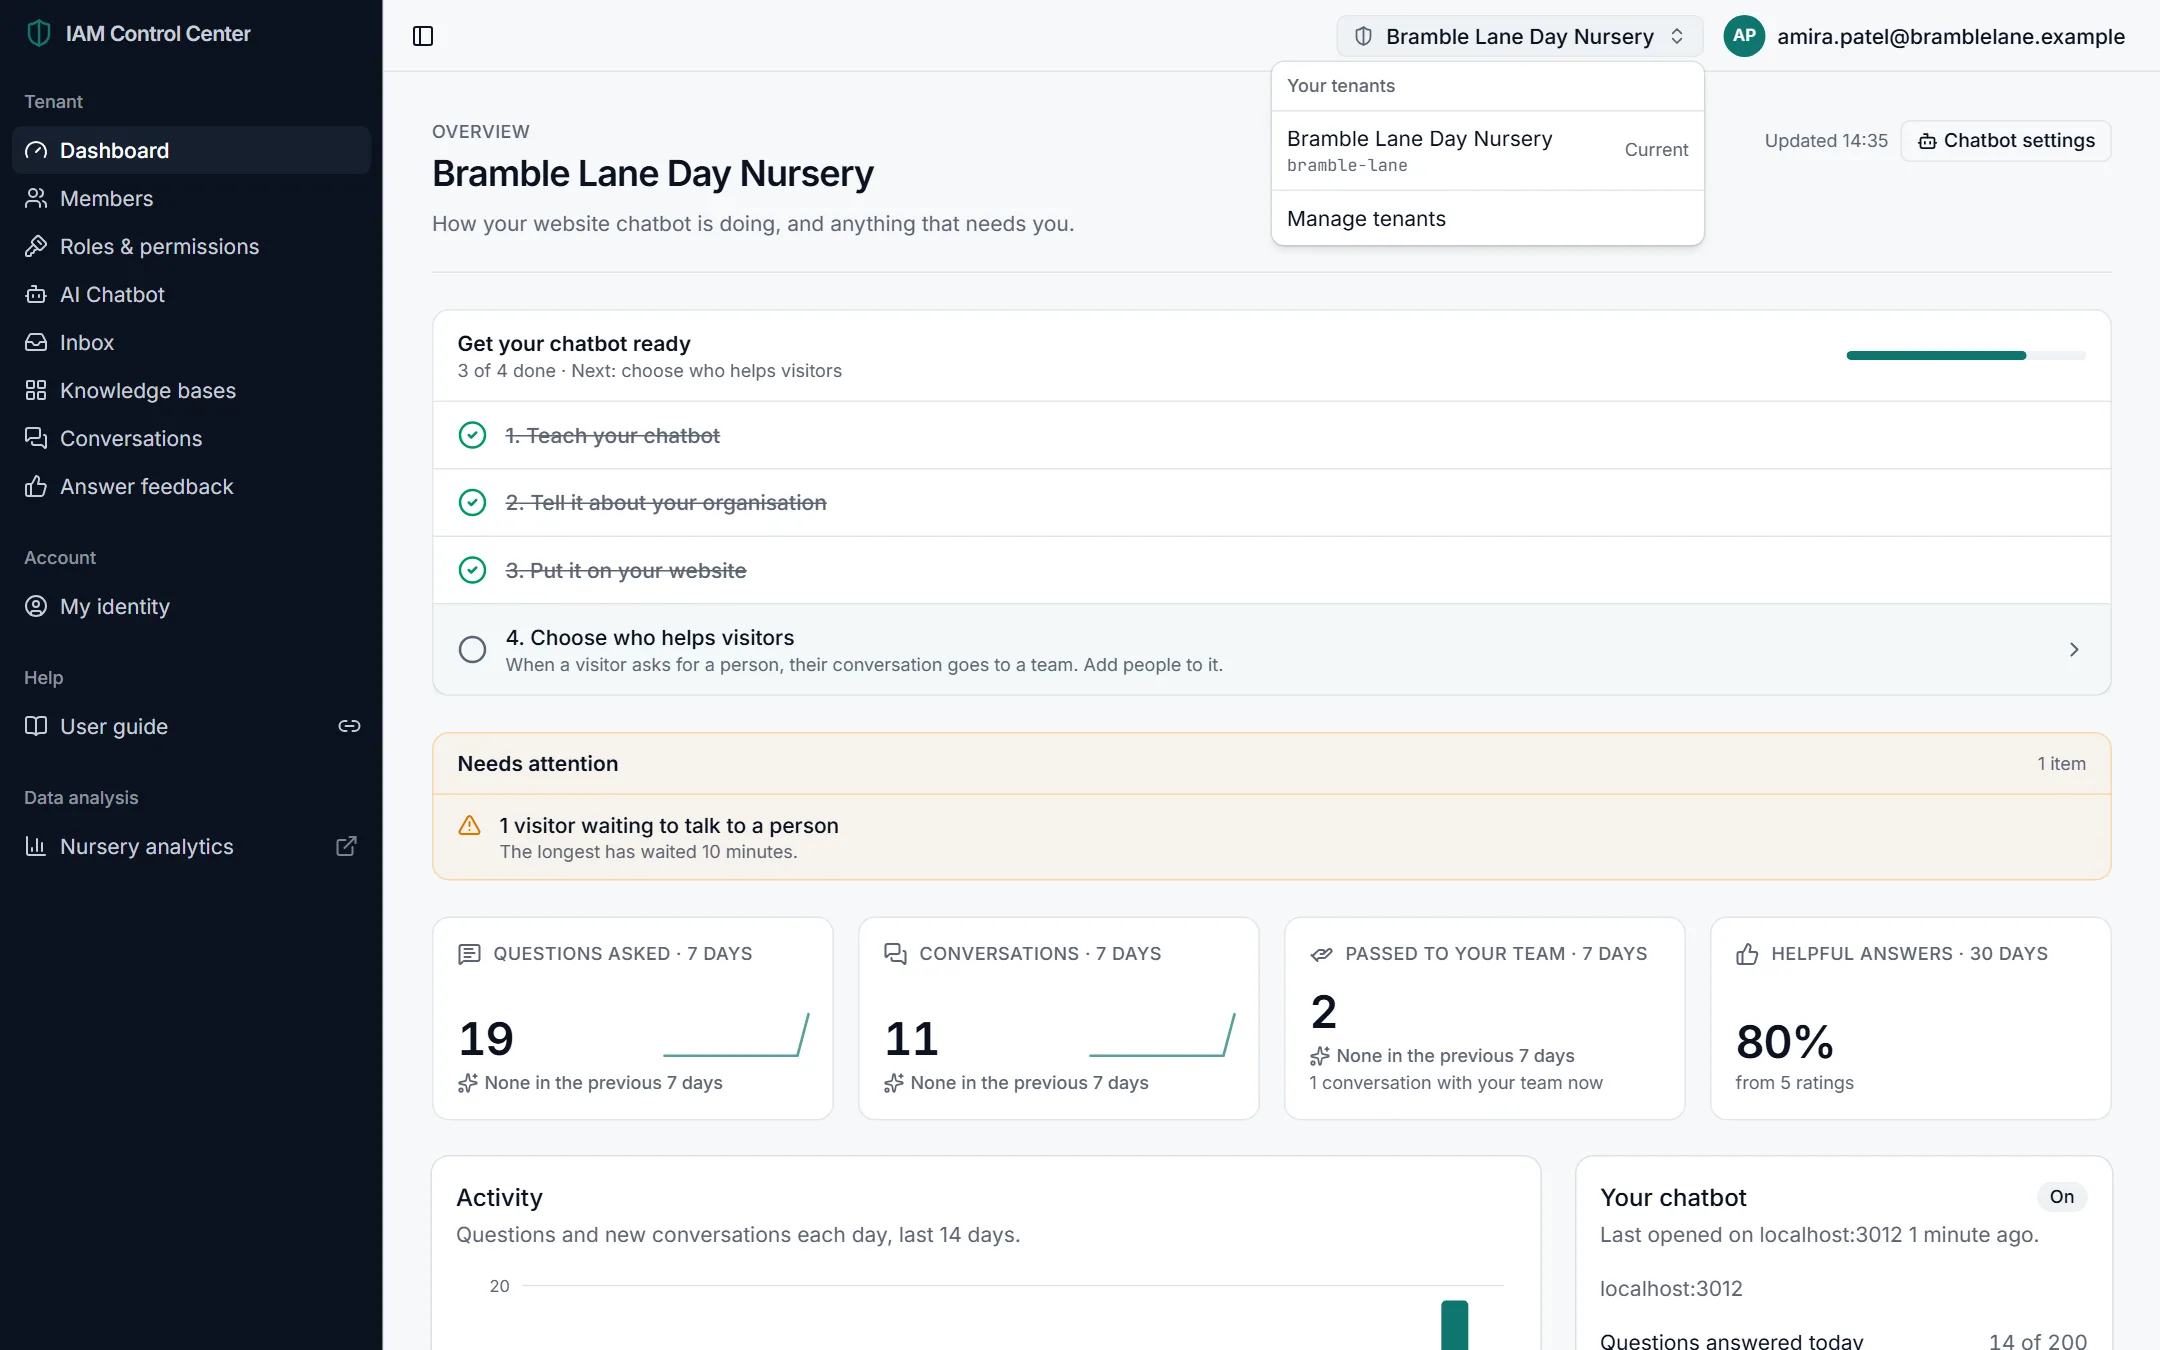
Task: Click the IAM Control Center shield logo
Action: pos(39,33)
